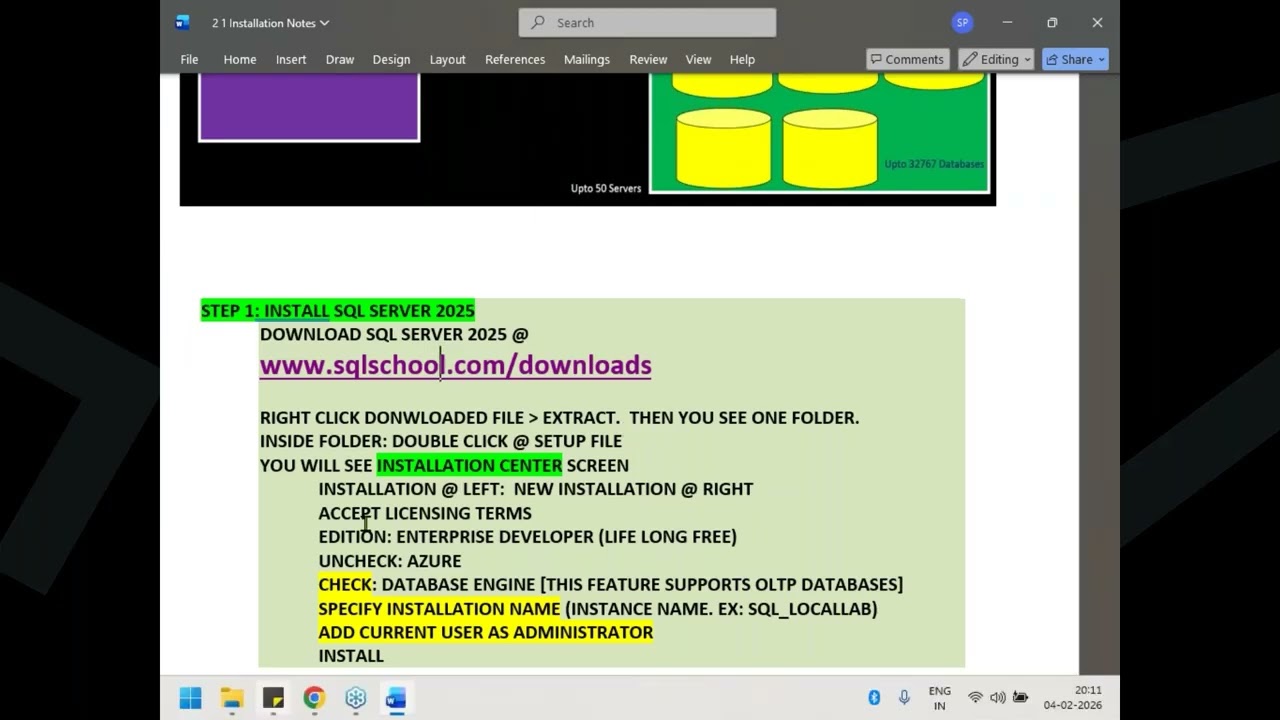Open the File menu

point(189,59)
